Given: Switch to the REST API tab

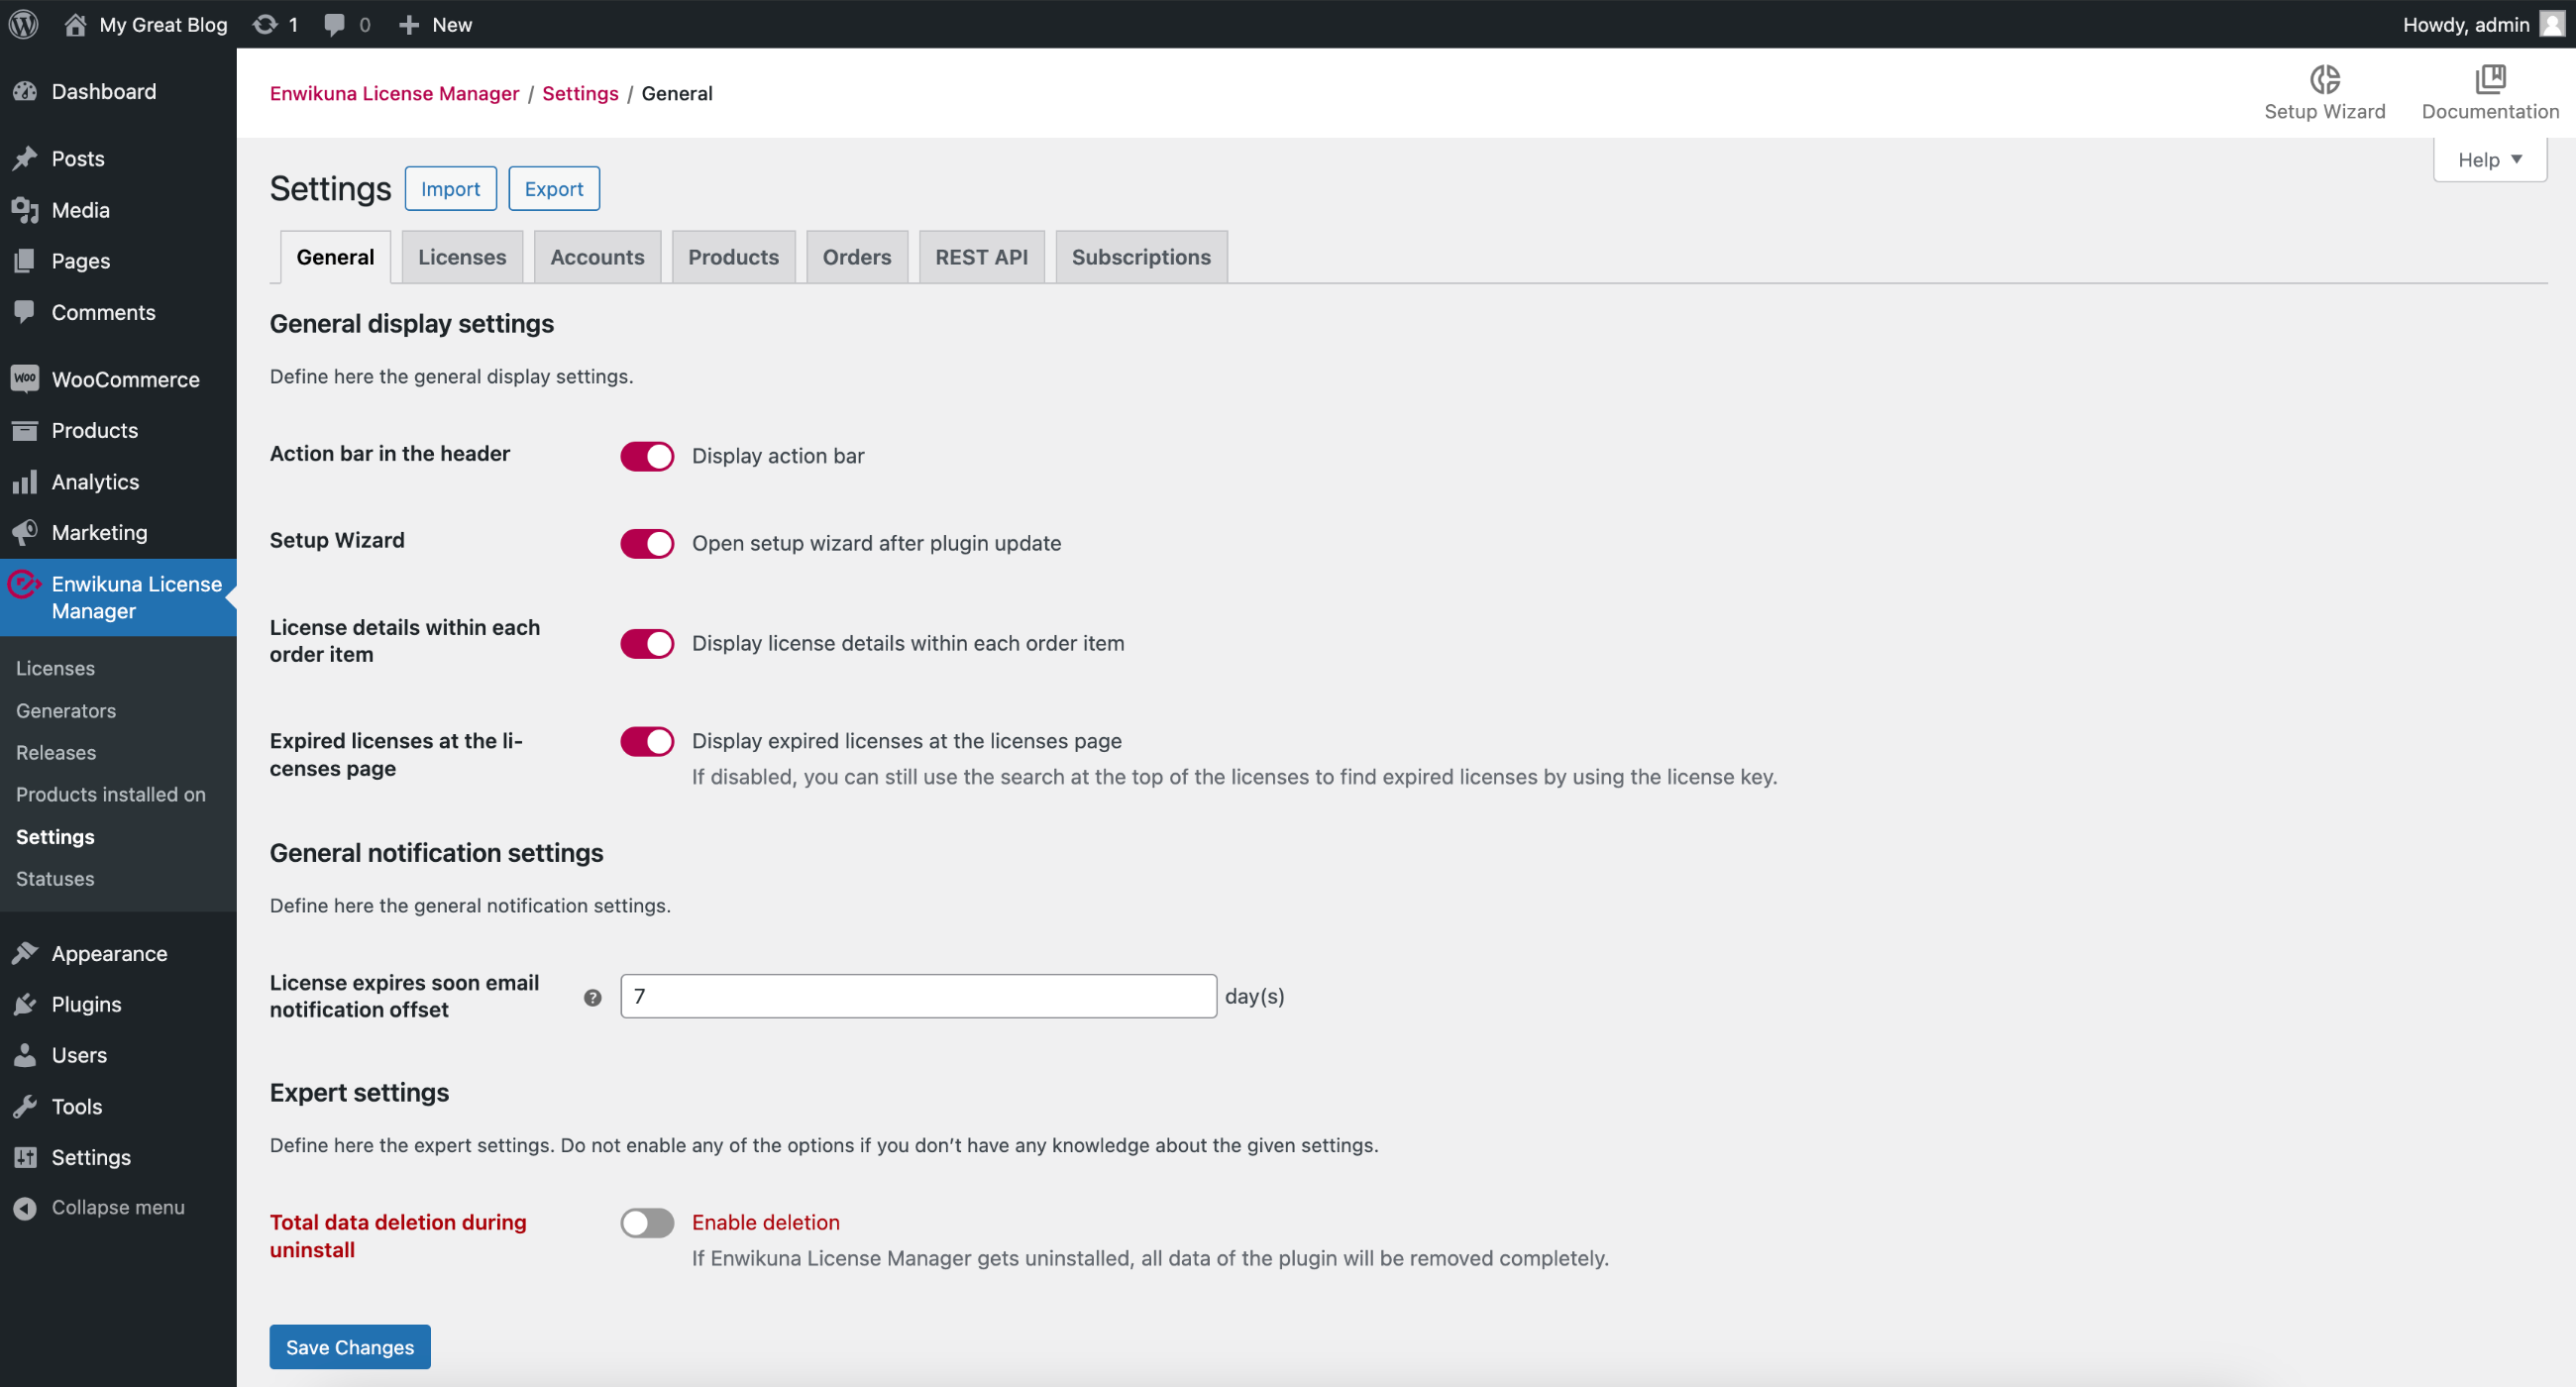Looking at the screenshot, I should [981, 257].
